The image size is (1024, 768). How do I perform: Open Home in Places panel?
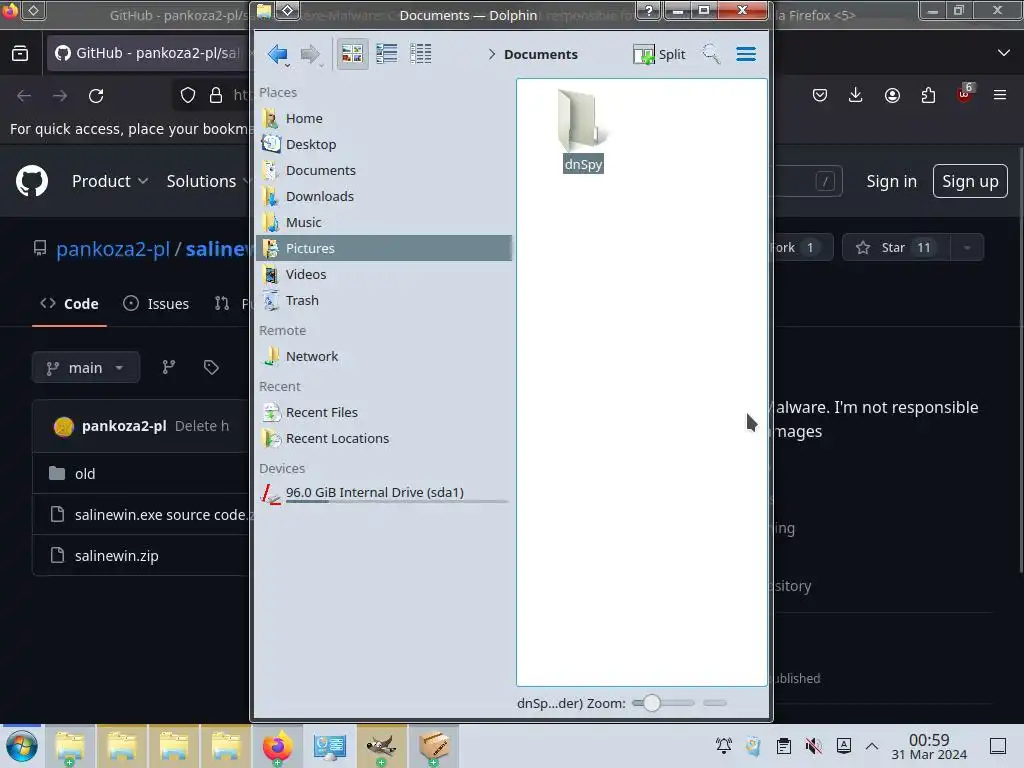385,118
